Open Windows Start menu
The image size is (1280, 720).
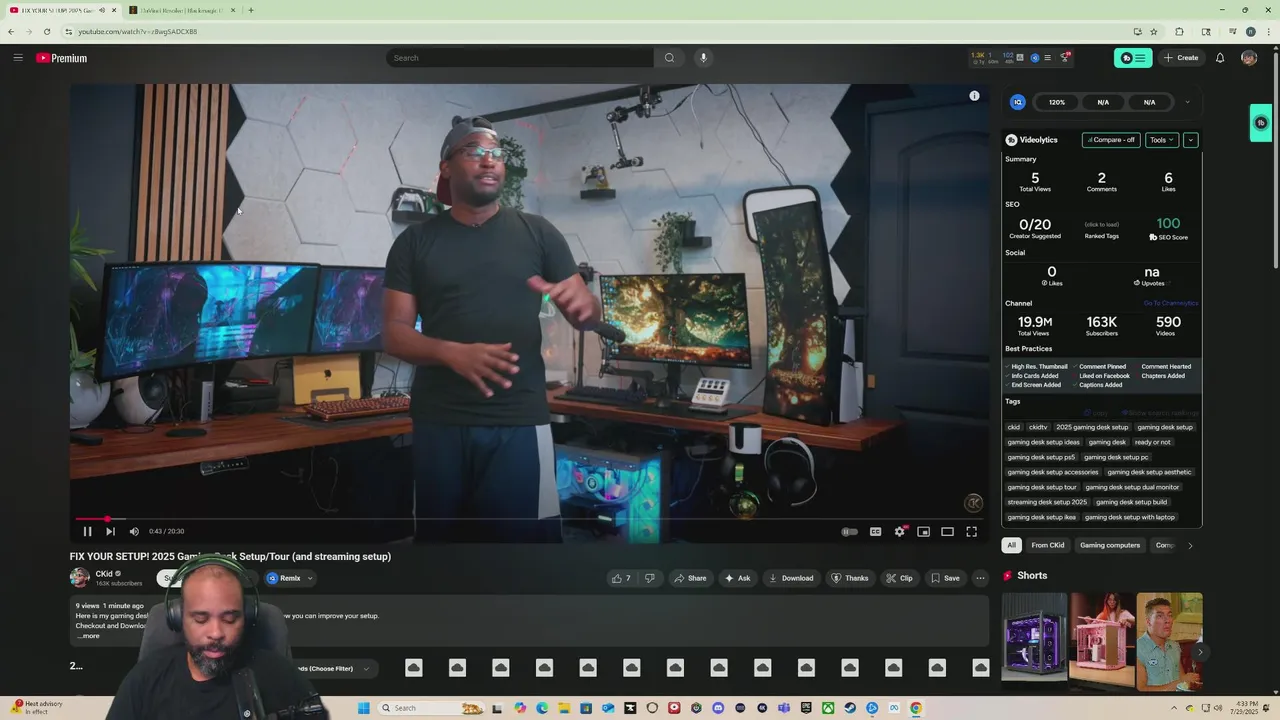pos(364,708)
